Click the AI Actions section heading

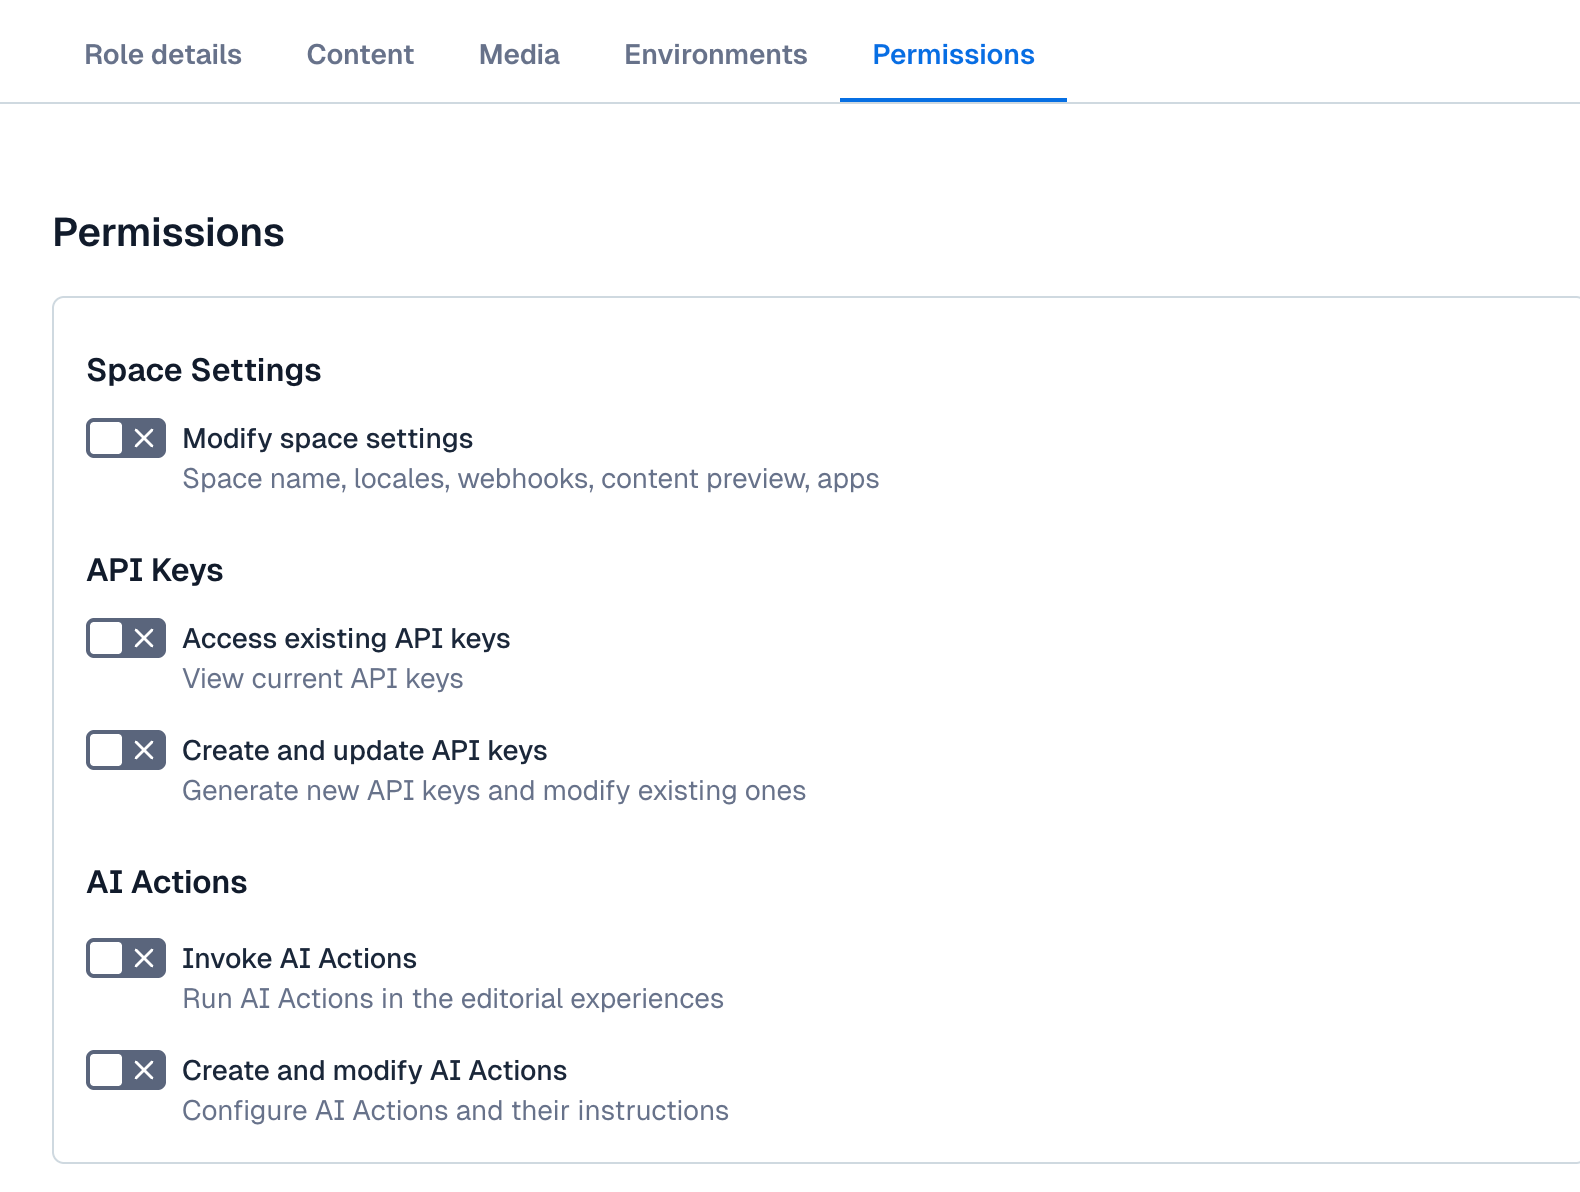[167, 882]
